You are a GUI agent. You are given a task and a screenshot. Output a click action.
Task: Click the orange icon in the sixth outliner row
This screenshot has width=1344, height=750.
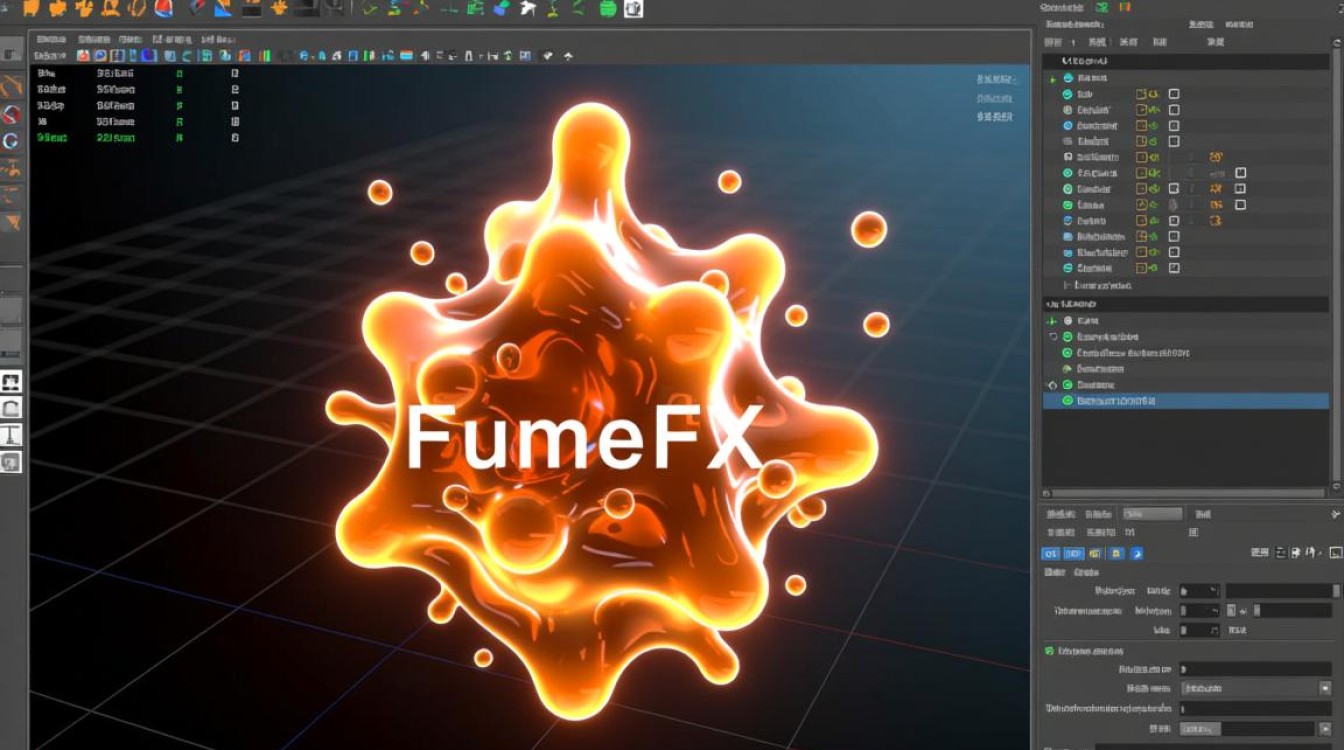coord(1216,157)
